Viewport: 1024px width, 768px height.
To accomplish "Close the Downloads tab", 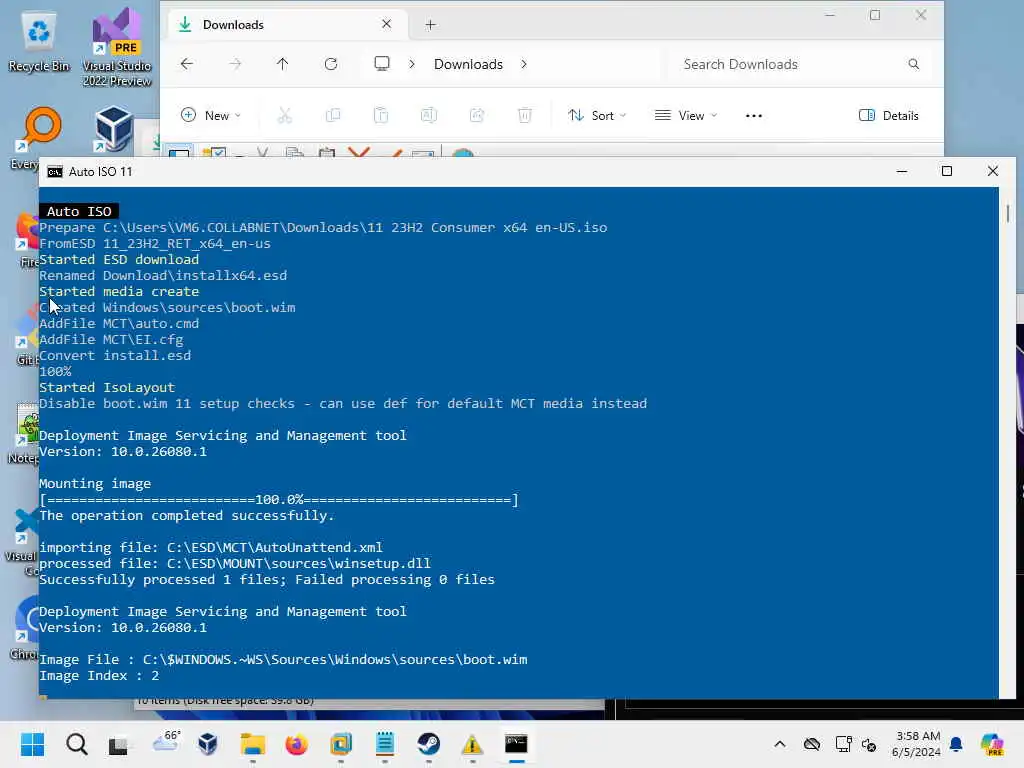I will tap(387, 24).
